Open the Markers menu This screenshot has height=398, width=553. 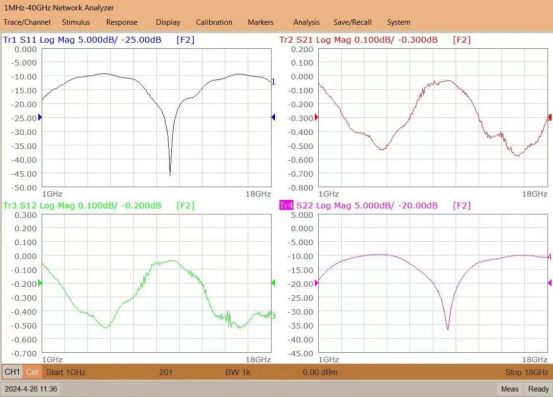tap(260, 22)
